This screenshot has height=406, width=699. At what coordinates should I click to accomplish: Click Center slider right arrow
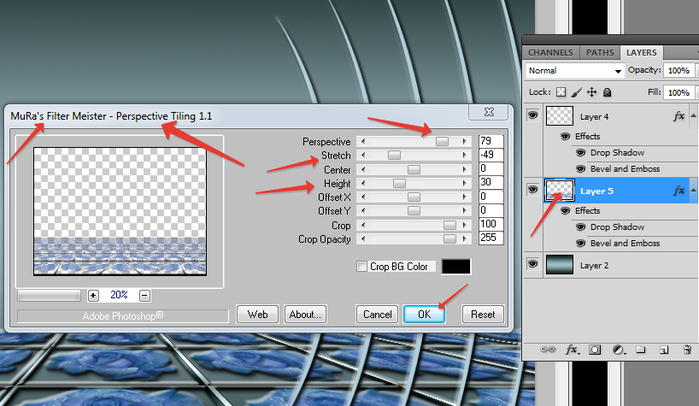tap(465, 169)
